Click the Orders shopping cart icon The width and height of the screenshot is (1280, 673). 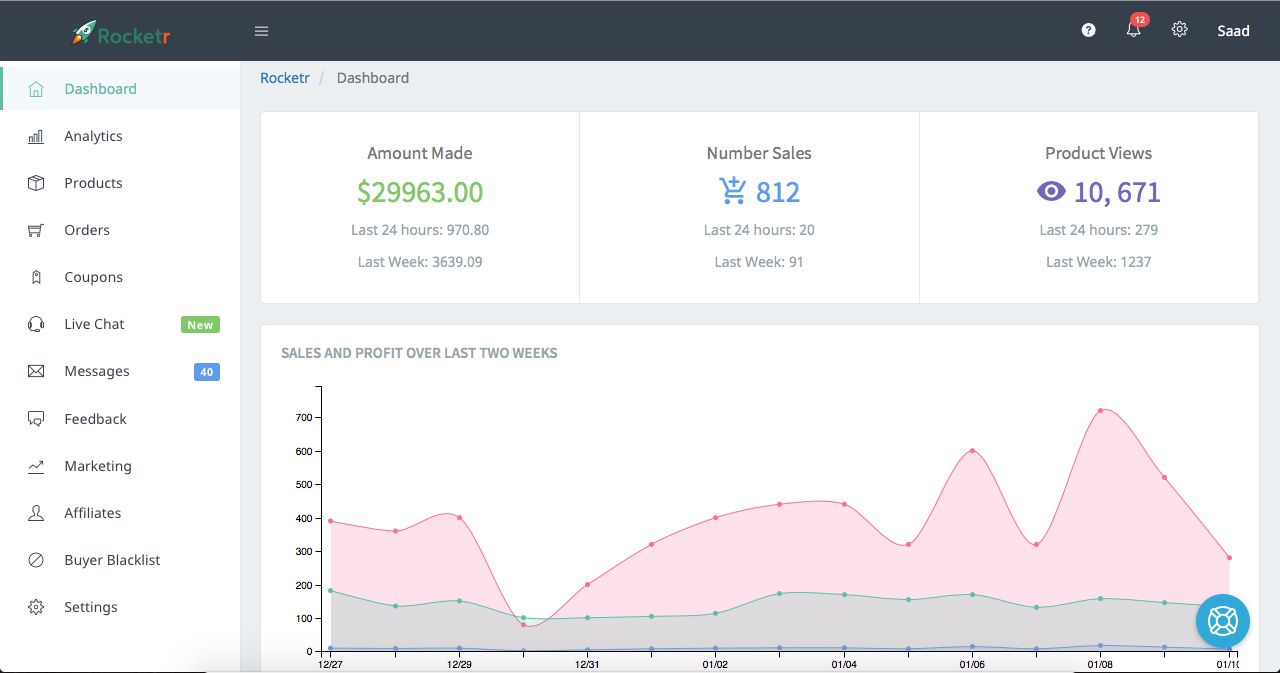(36, 230)
